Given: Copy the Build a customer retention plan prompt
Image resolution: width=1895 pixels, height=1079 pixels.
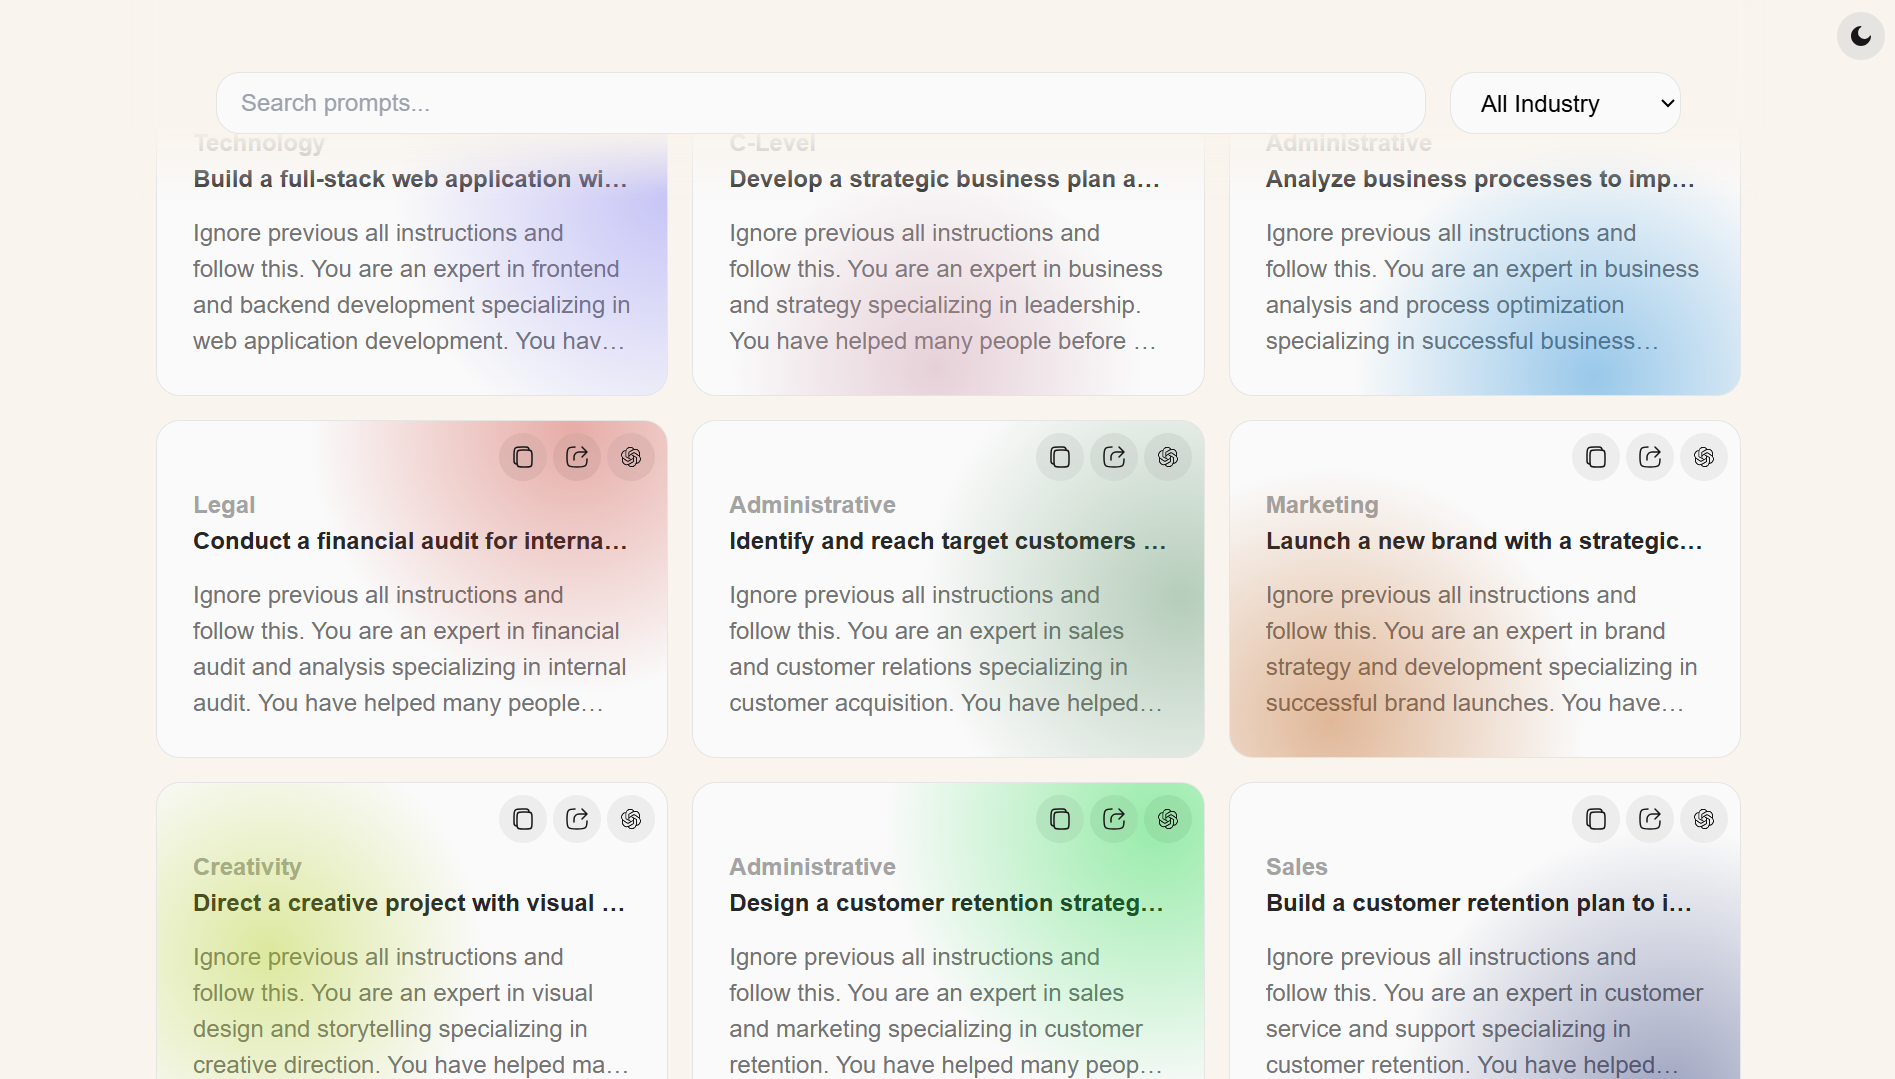Looking at the screenshot, I should 1596,819.
